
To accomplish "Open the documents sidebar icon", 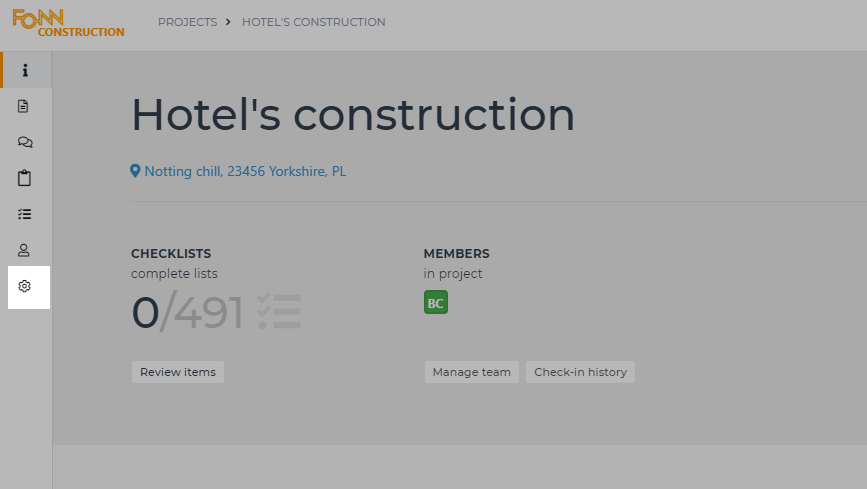I will point(25,106).
